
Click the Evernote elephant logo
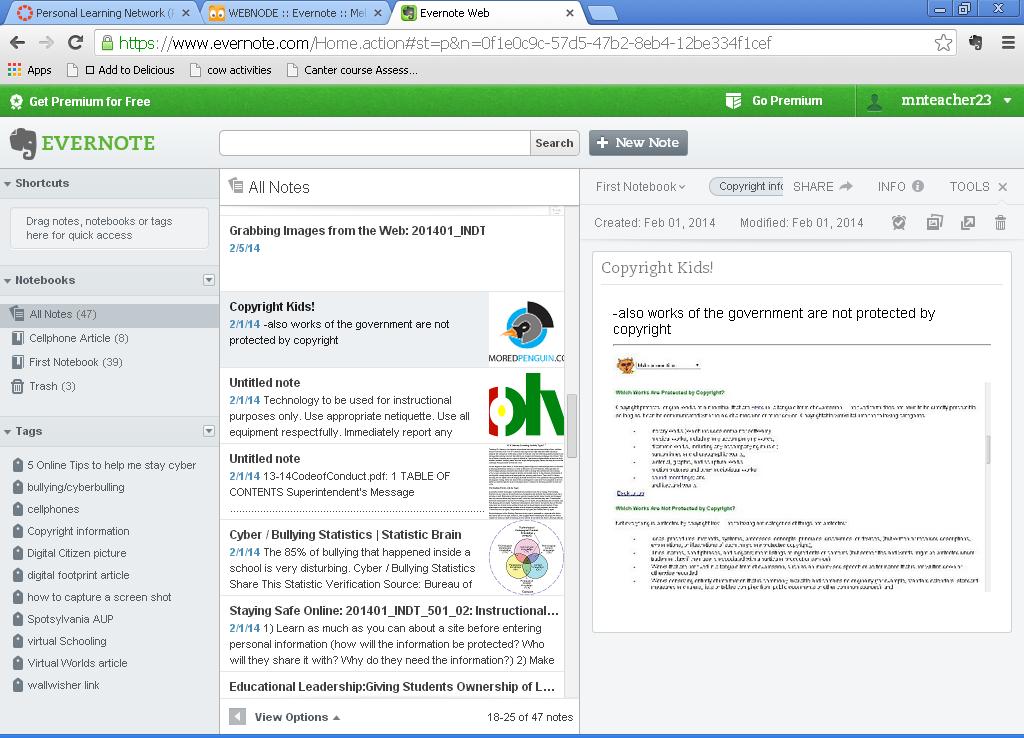pyautogui.click(x=24, y=144)
